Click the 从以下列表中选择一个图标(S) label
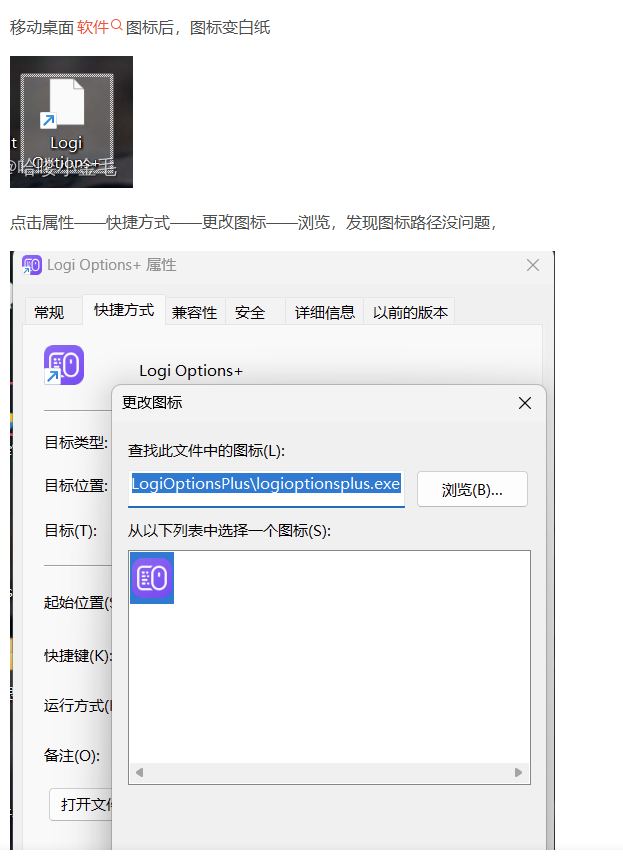The width and height of the screenshot is (623, 866). click(229, 531)
